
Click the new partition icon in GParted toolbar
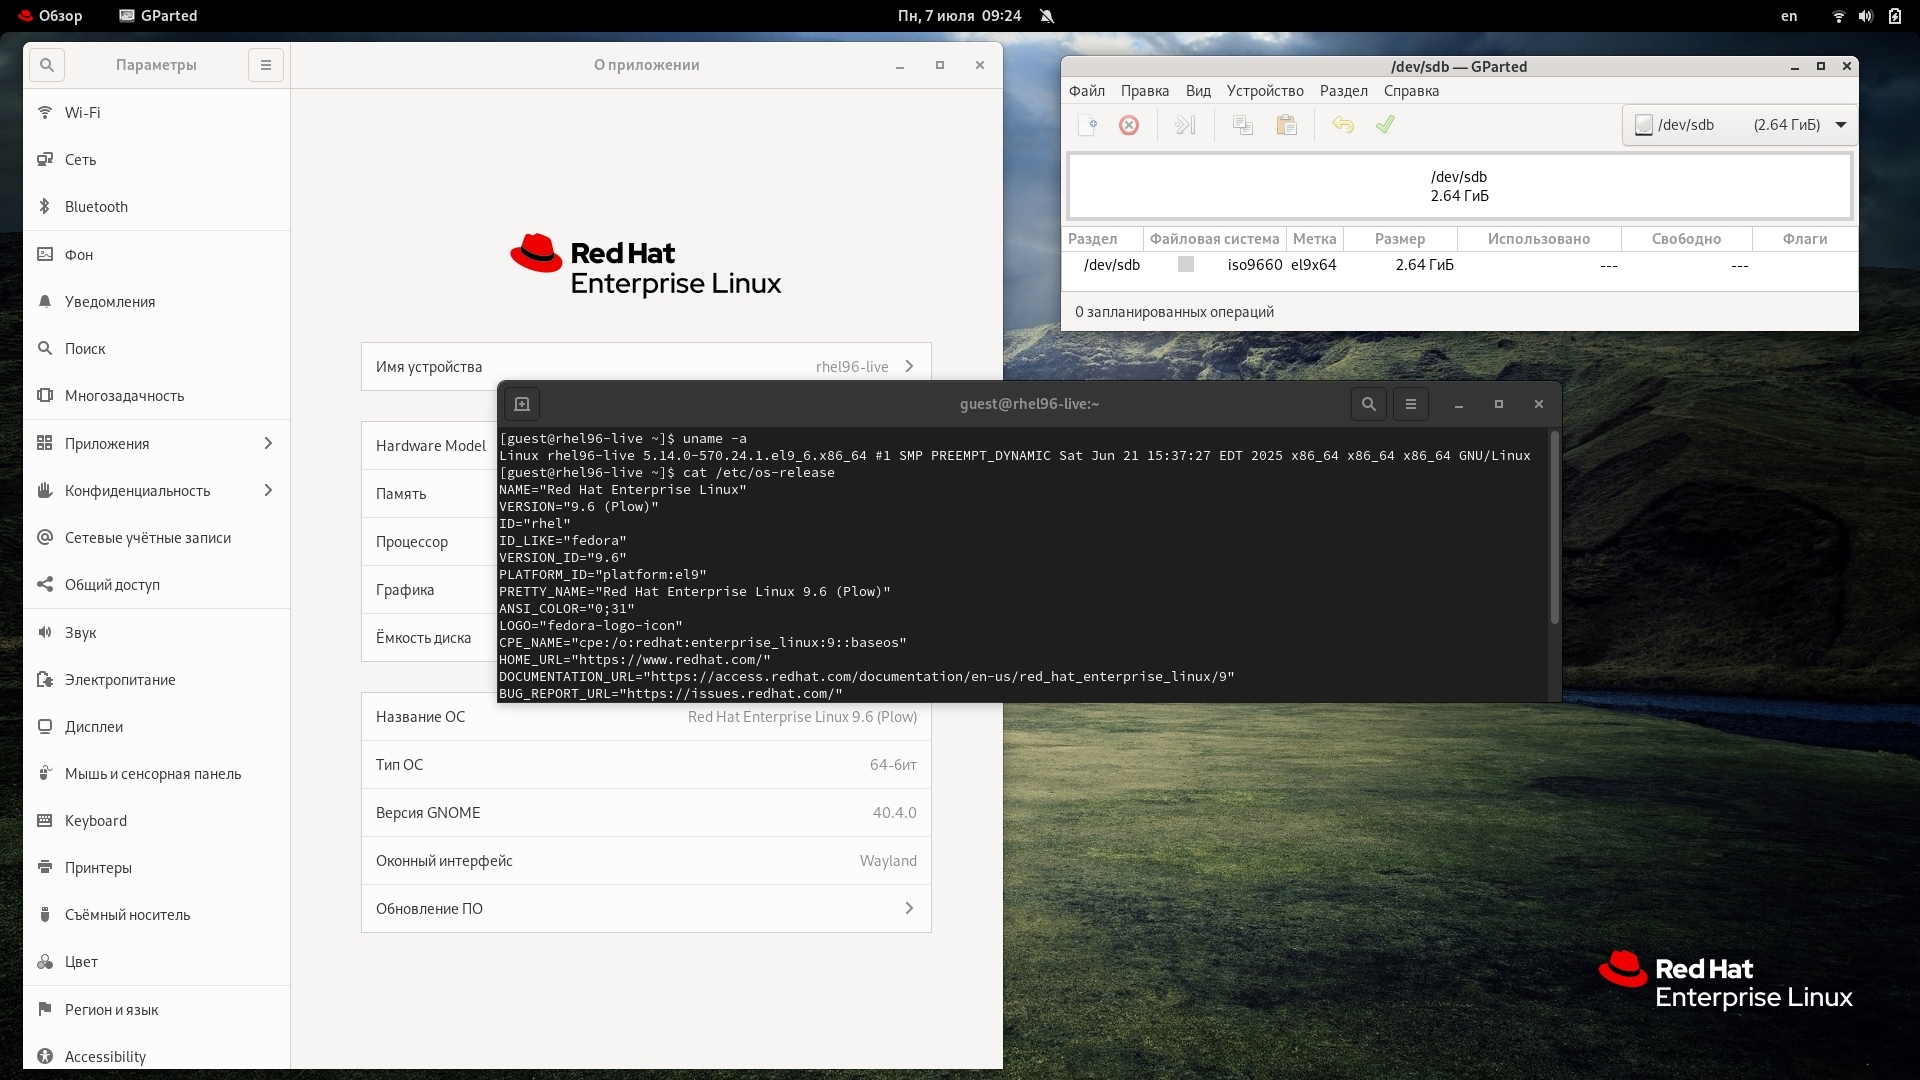click(x=1088, y=125)
